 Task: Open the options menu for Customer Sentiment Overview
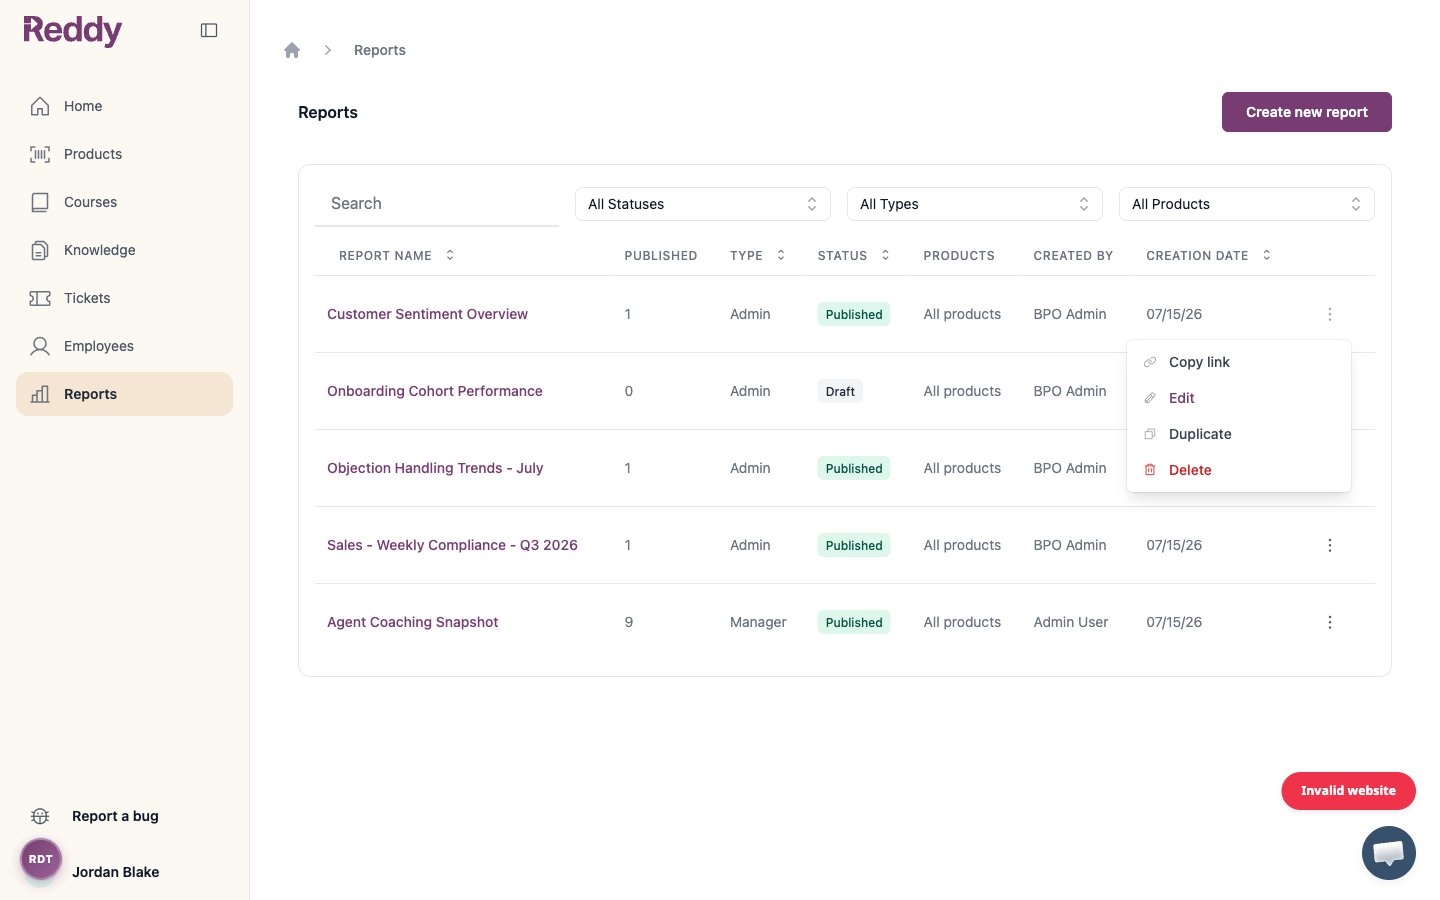[1329, 314]
